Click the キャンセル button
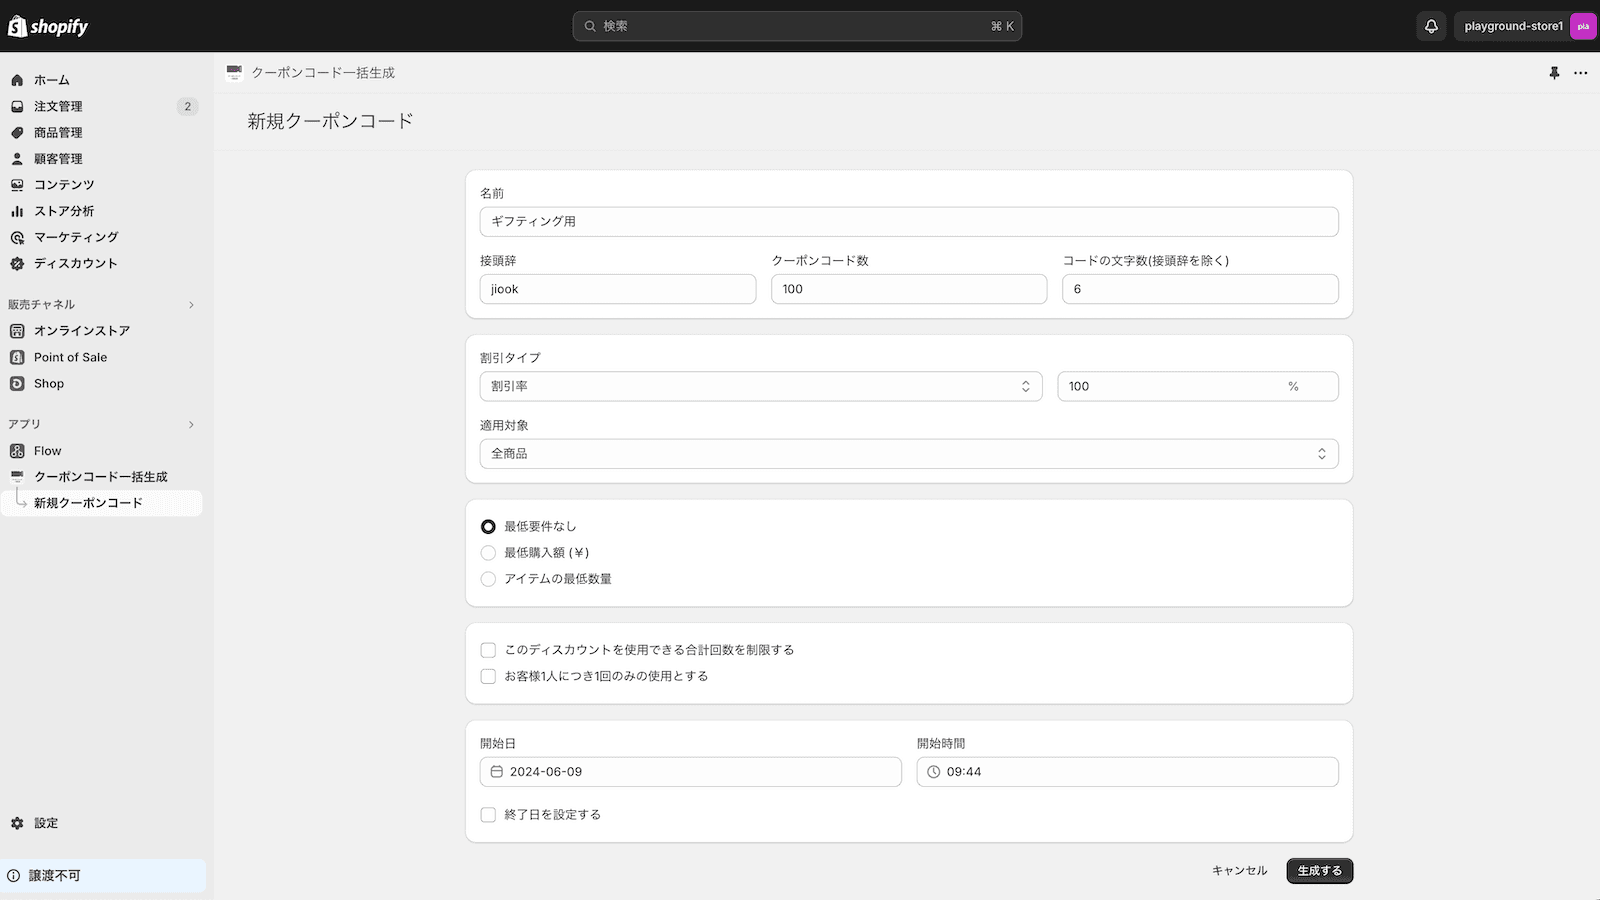The height and width of the screenshot is (900, 1600). point(1239,871)
